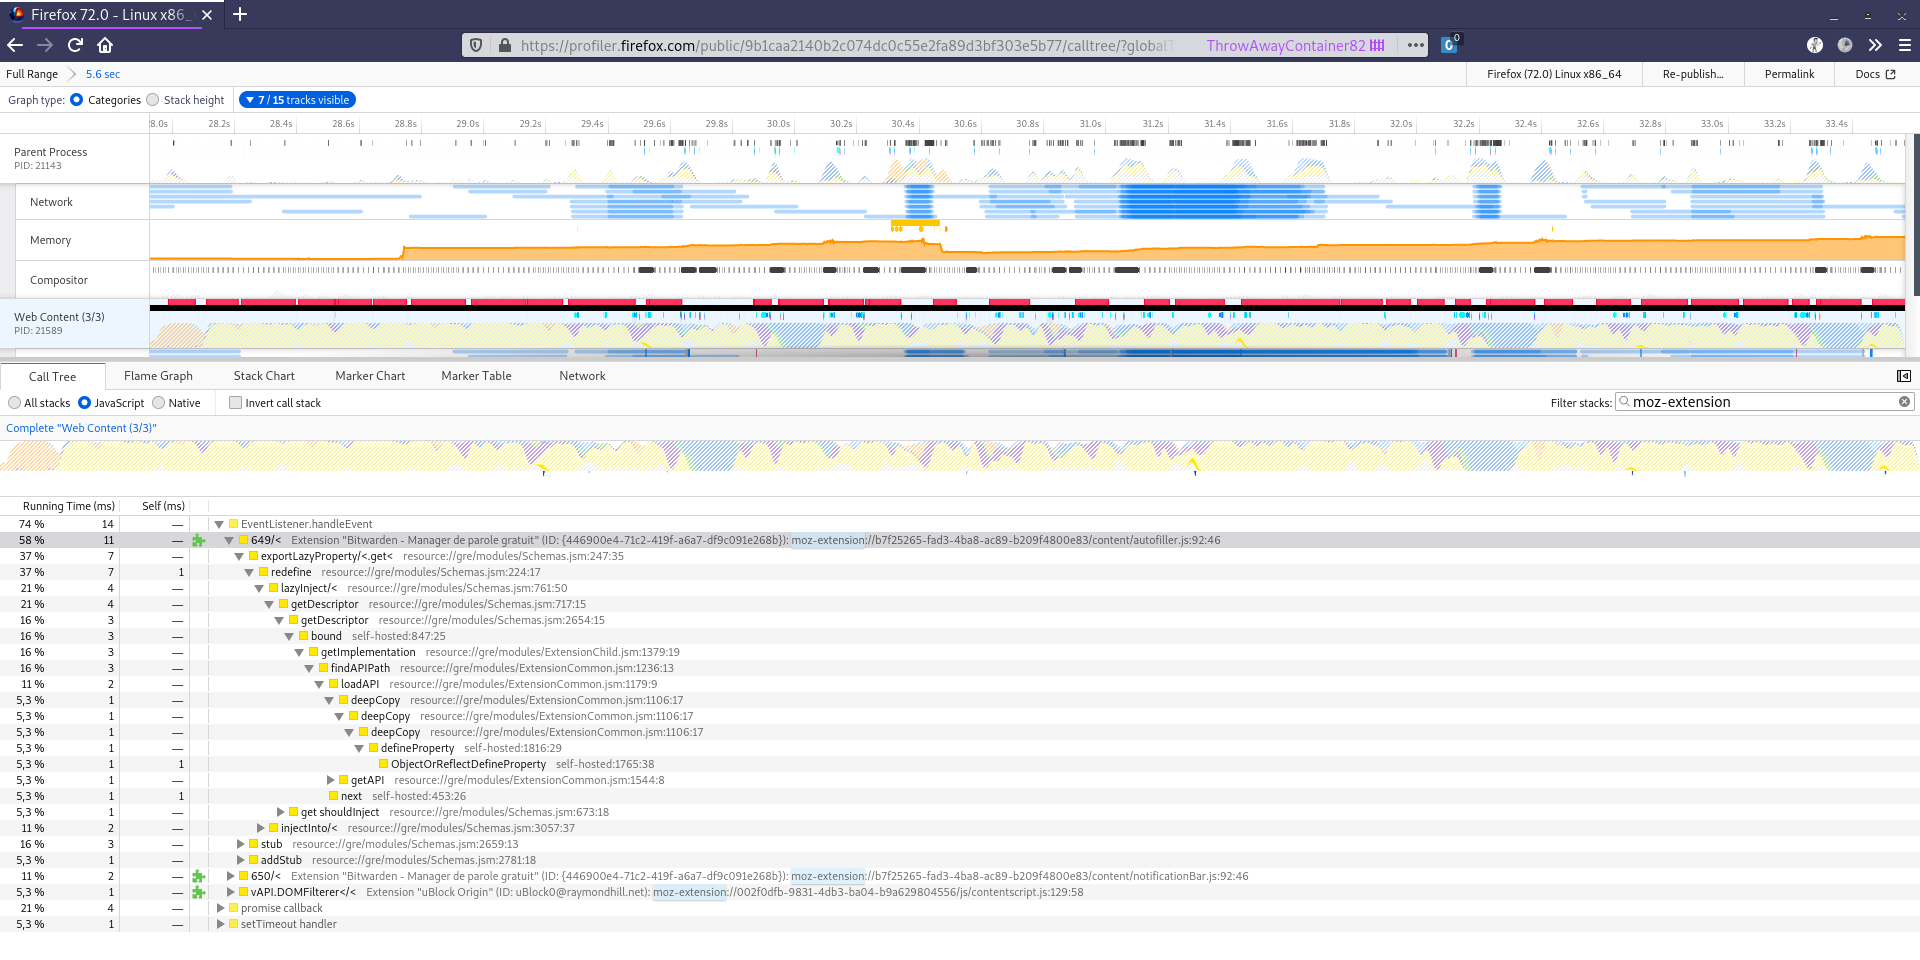This screenshot has height=960, width=1920.
Task: Open the home page
Action: [x=105, y=45]
